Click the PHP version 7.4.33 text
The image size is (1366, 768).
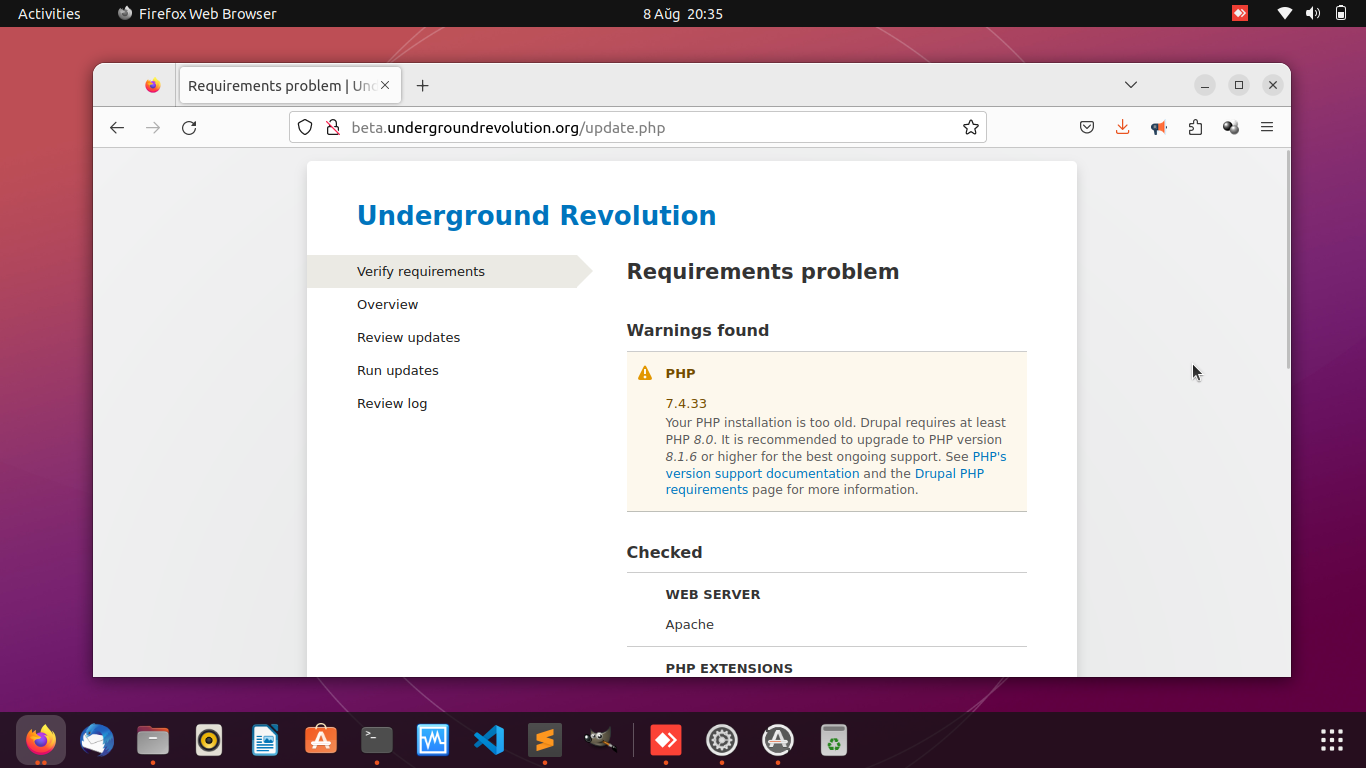686,403
